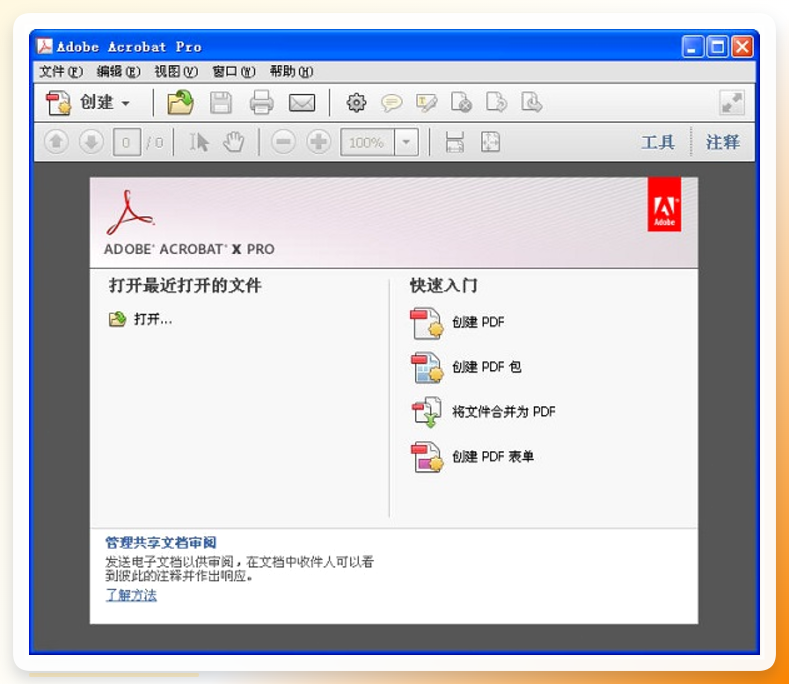
Task: Click the icon beside 创建 PDF 表单
Action: click(x=427, y=458)
